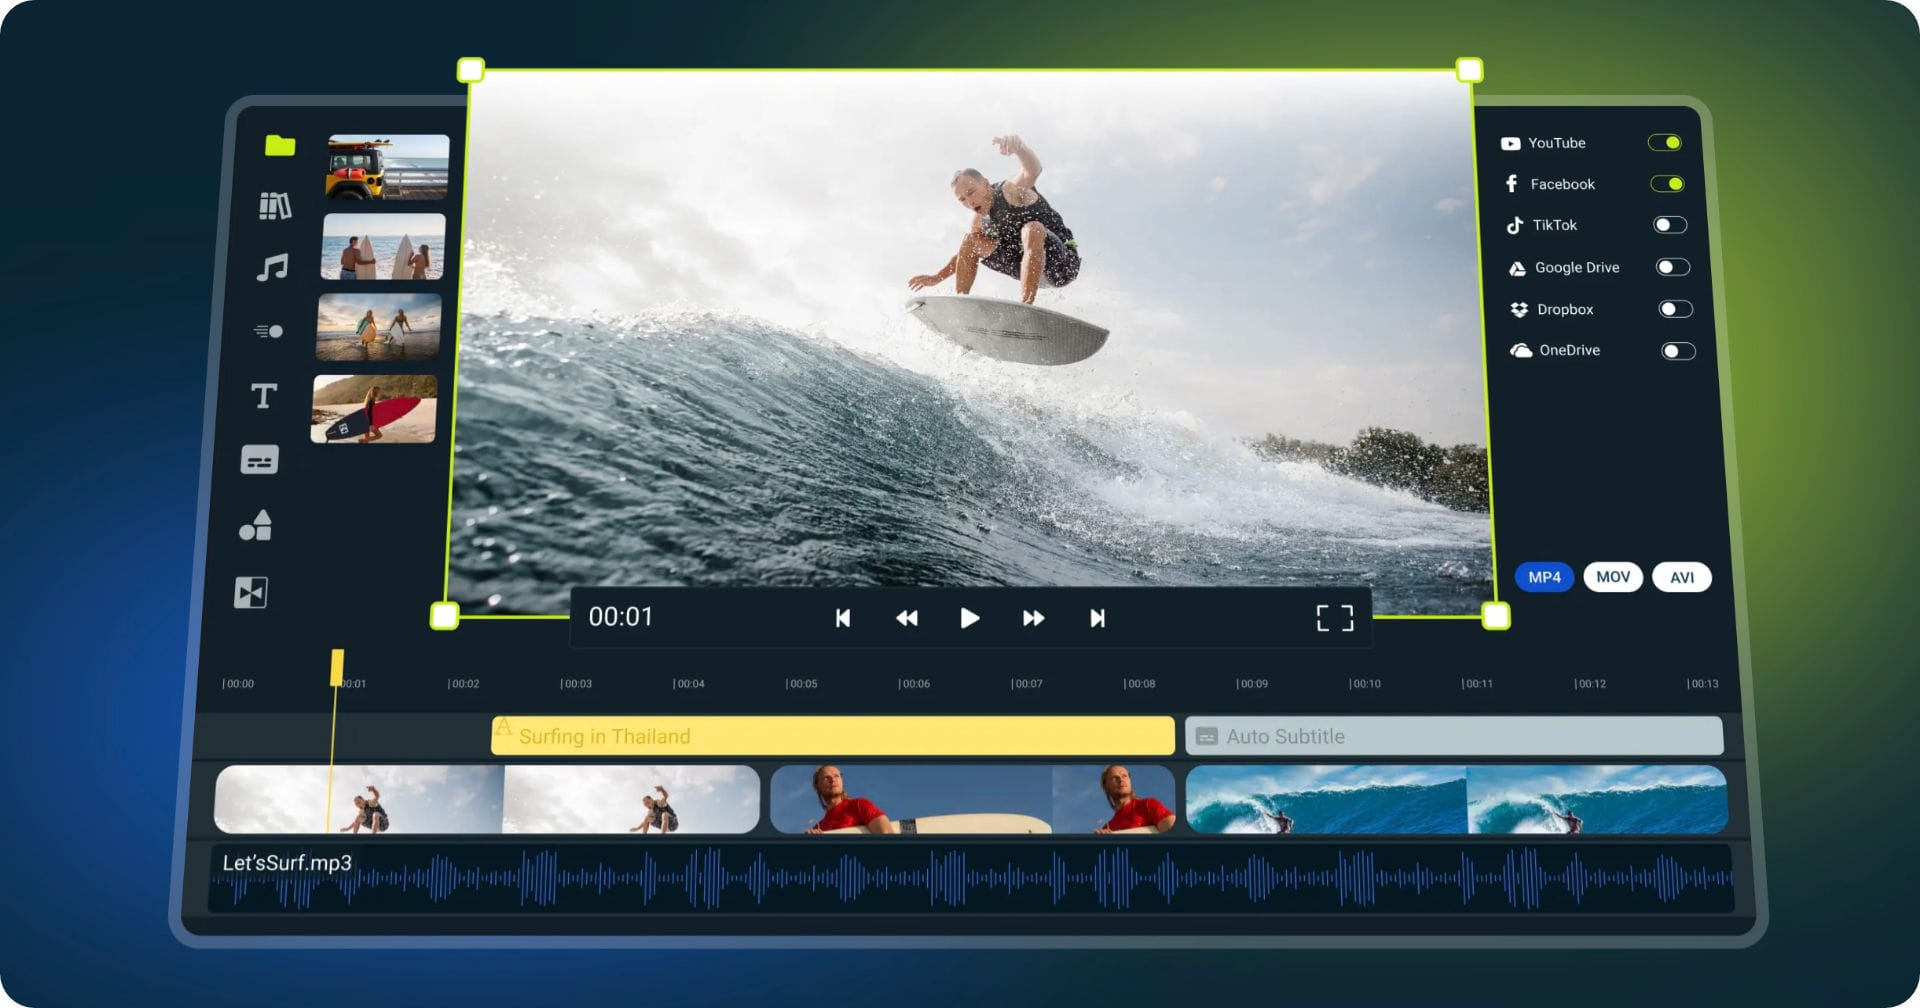
Task: Open the transitions panel
Action: pos(252,592)
